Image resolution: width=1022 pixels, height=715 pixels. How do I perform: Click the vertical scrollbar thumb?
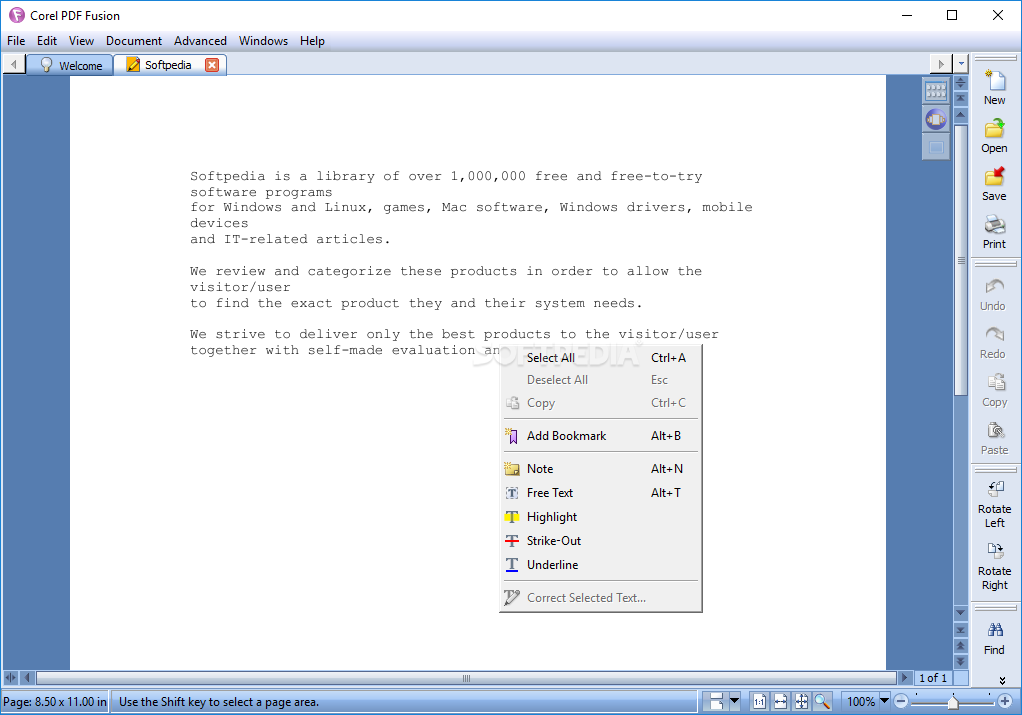coord(961,259)
